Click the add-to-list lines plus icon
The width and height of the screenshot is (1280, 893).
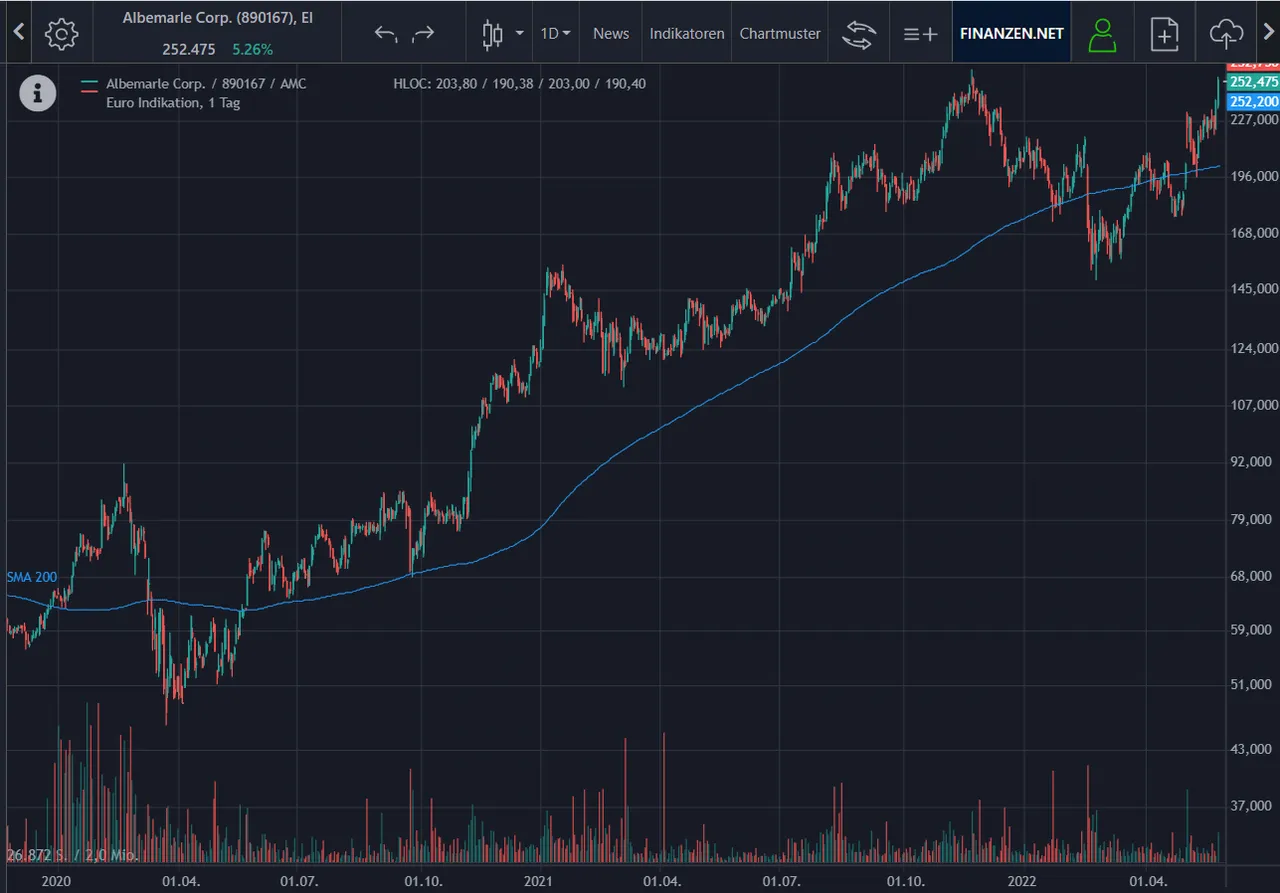pos(920,33)
